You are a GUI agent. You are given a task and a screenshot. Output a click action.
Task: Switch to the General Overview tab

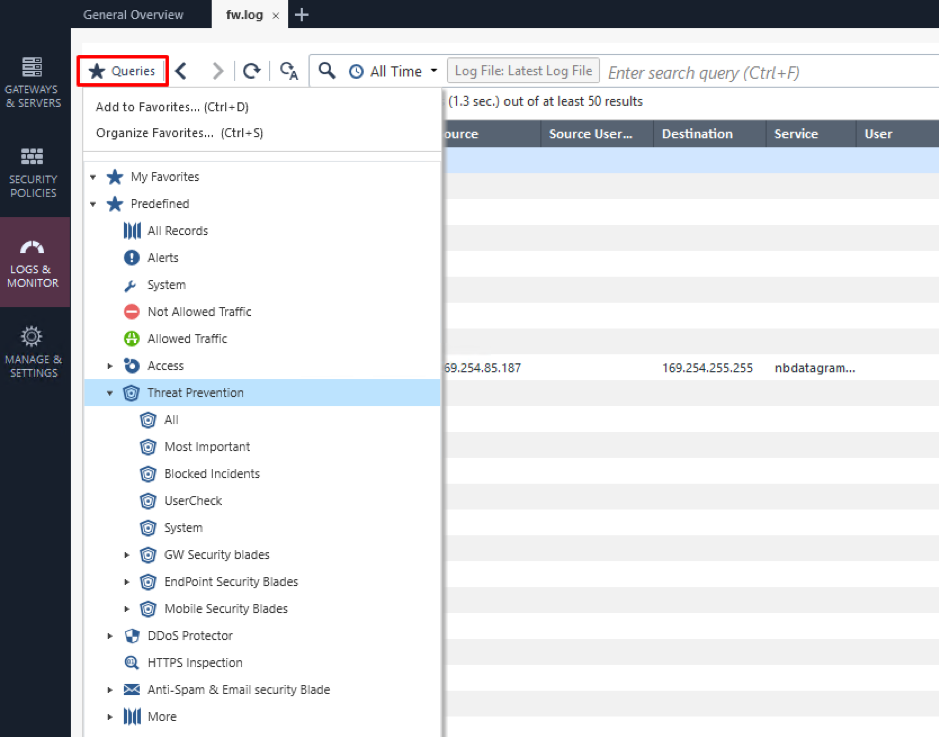134,14
